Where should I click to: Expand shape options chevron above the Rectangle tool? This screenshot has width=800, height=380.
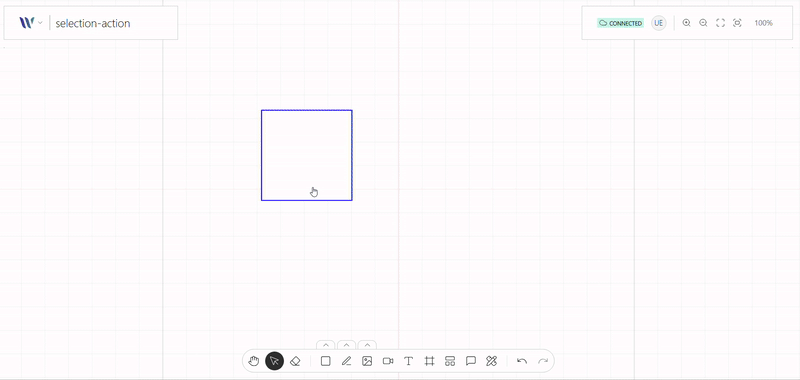tap(326, 345)
